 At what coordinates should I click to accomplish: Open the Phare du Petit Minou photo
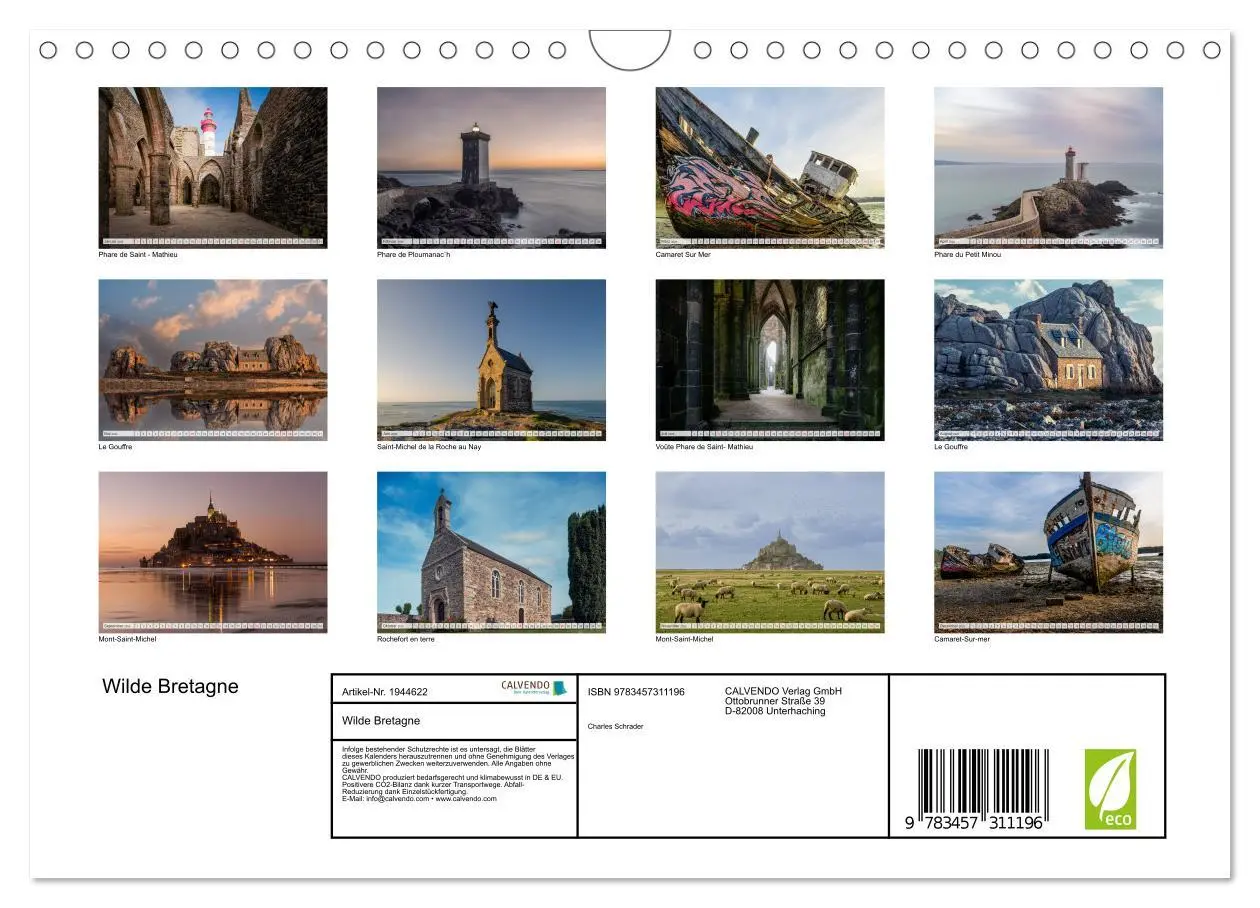[1049, 167]
